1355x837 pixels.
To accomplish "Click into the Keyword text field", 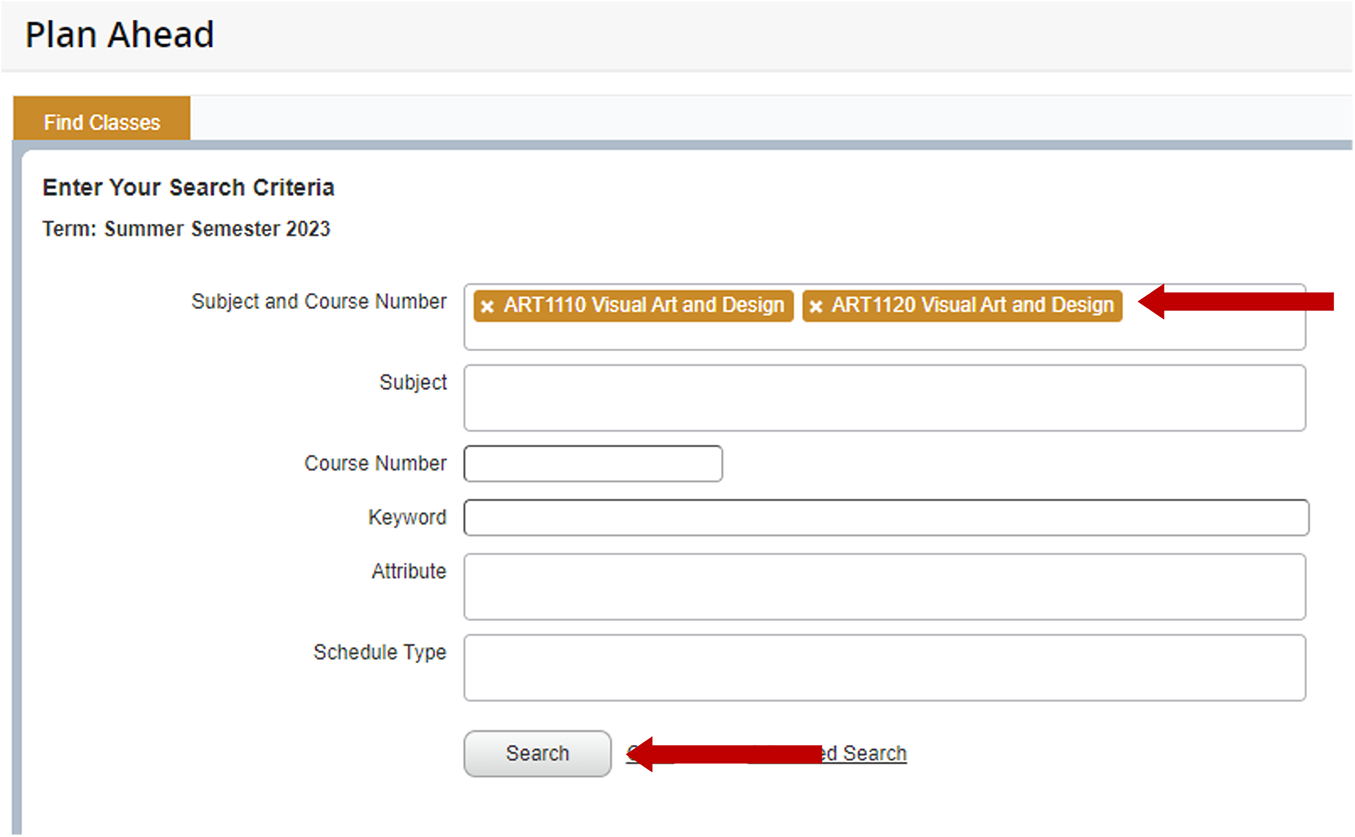I will [886, 518].
